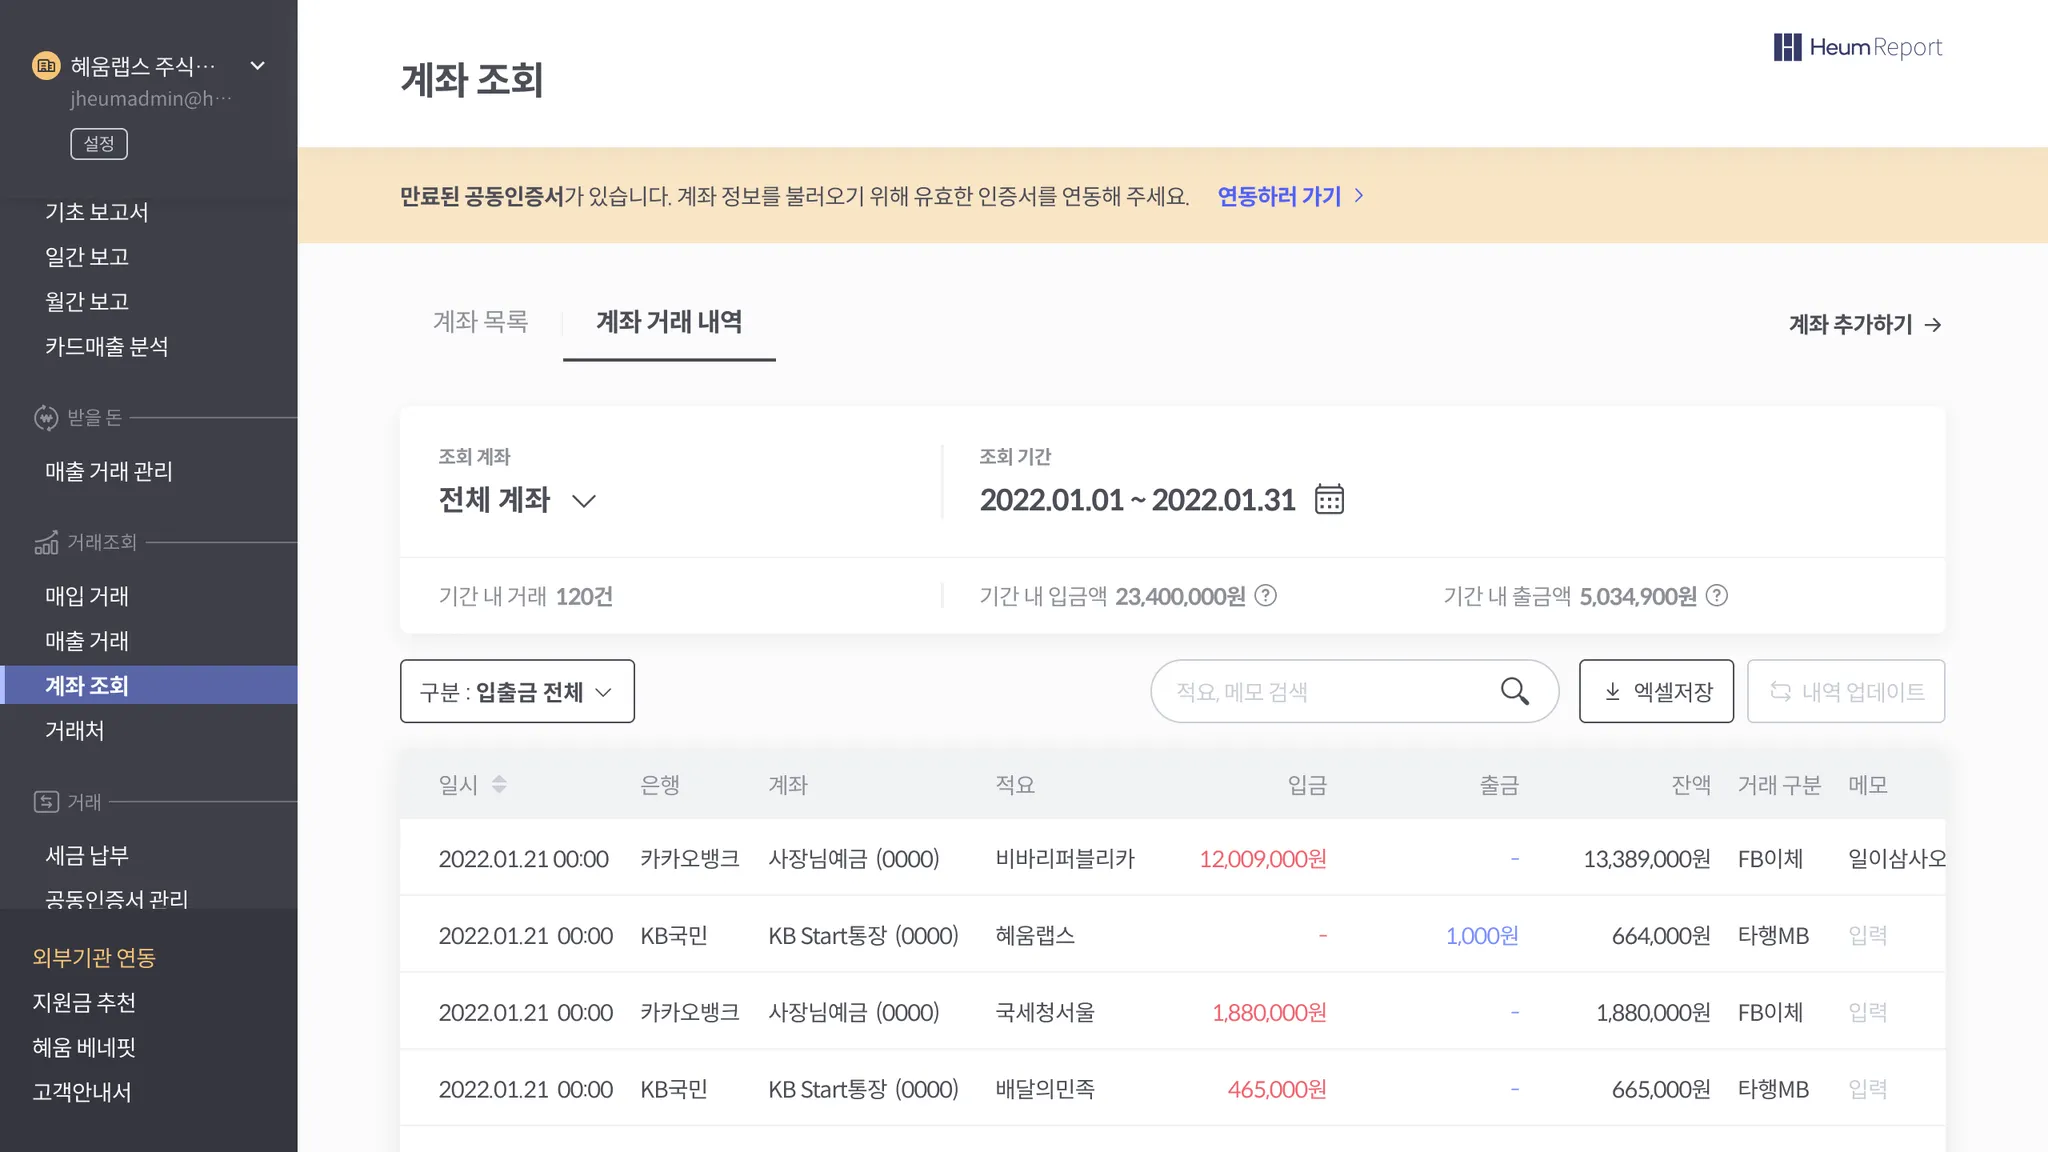Click the company profile avatar icon
The image size is (2048, 1152).
pyautogui.click(x=46, y=66)
